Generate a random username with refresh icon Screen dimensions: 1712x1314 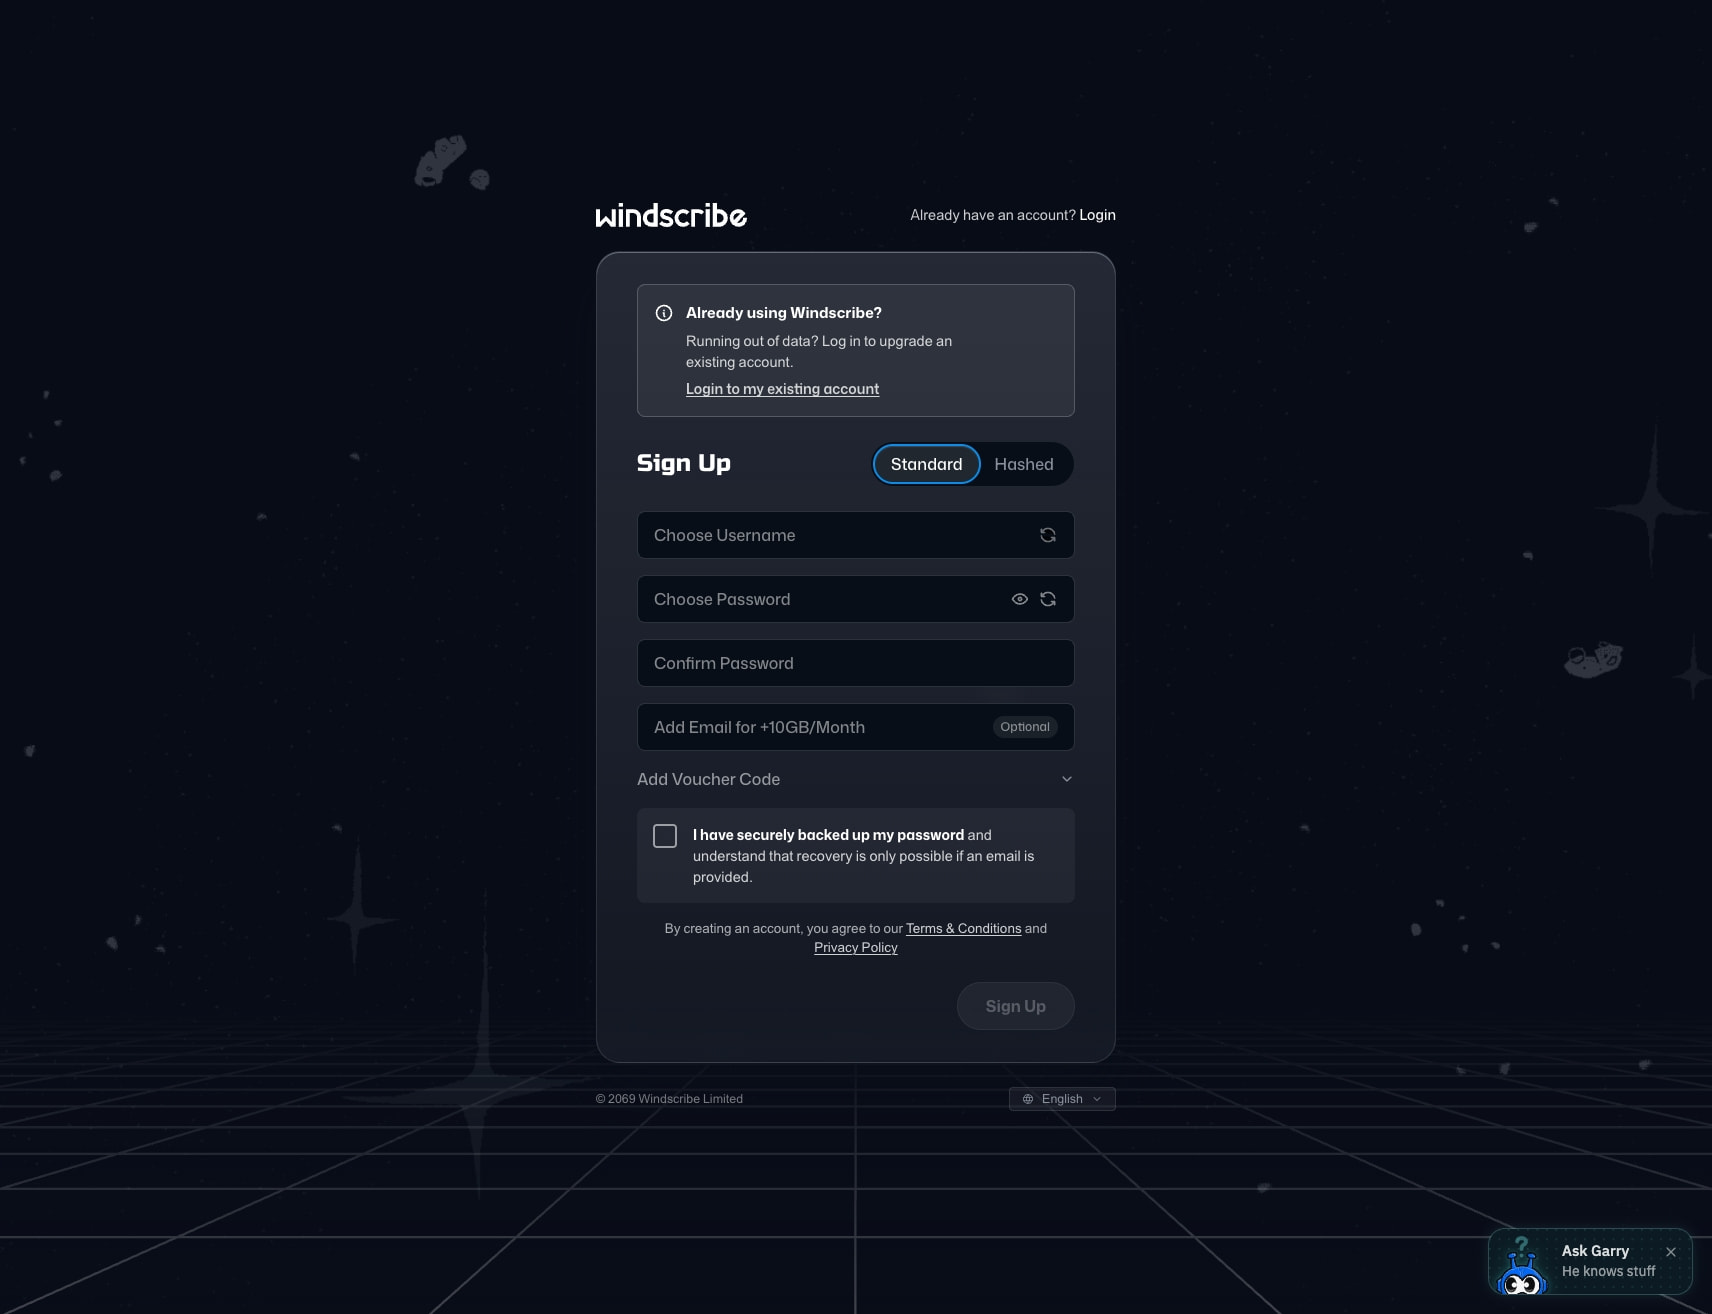(x=1048, y=535)
